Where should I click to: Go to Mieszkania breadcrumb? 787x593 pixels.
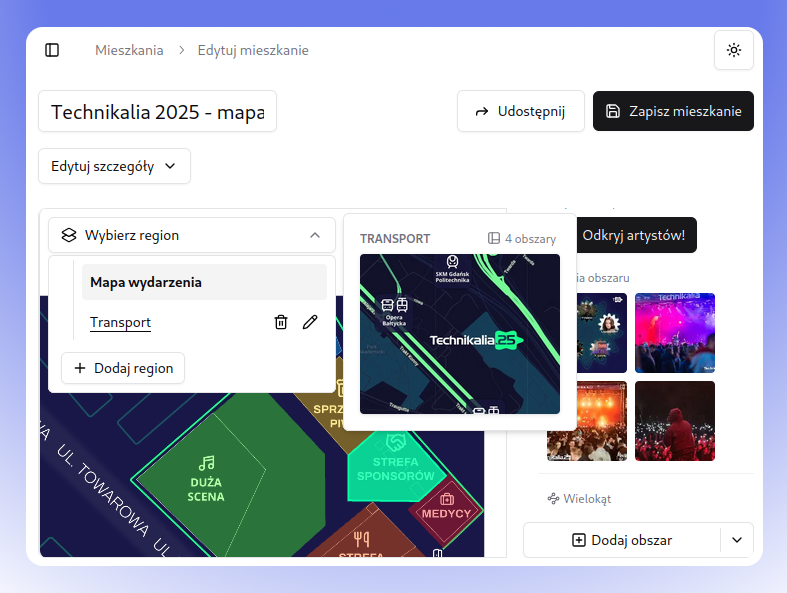[129, 50]
